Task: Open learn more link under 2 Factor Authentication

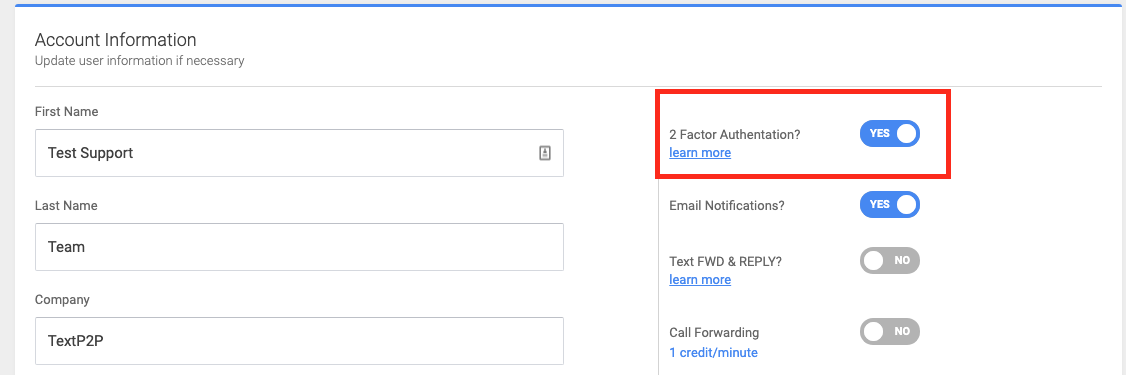Action: [x=700, y=152]
